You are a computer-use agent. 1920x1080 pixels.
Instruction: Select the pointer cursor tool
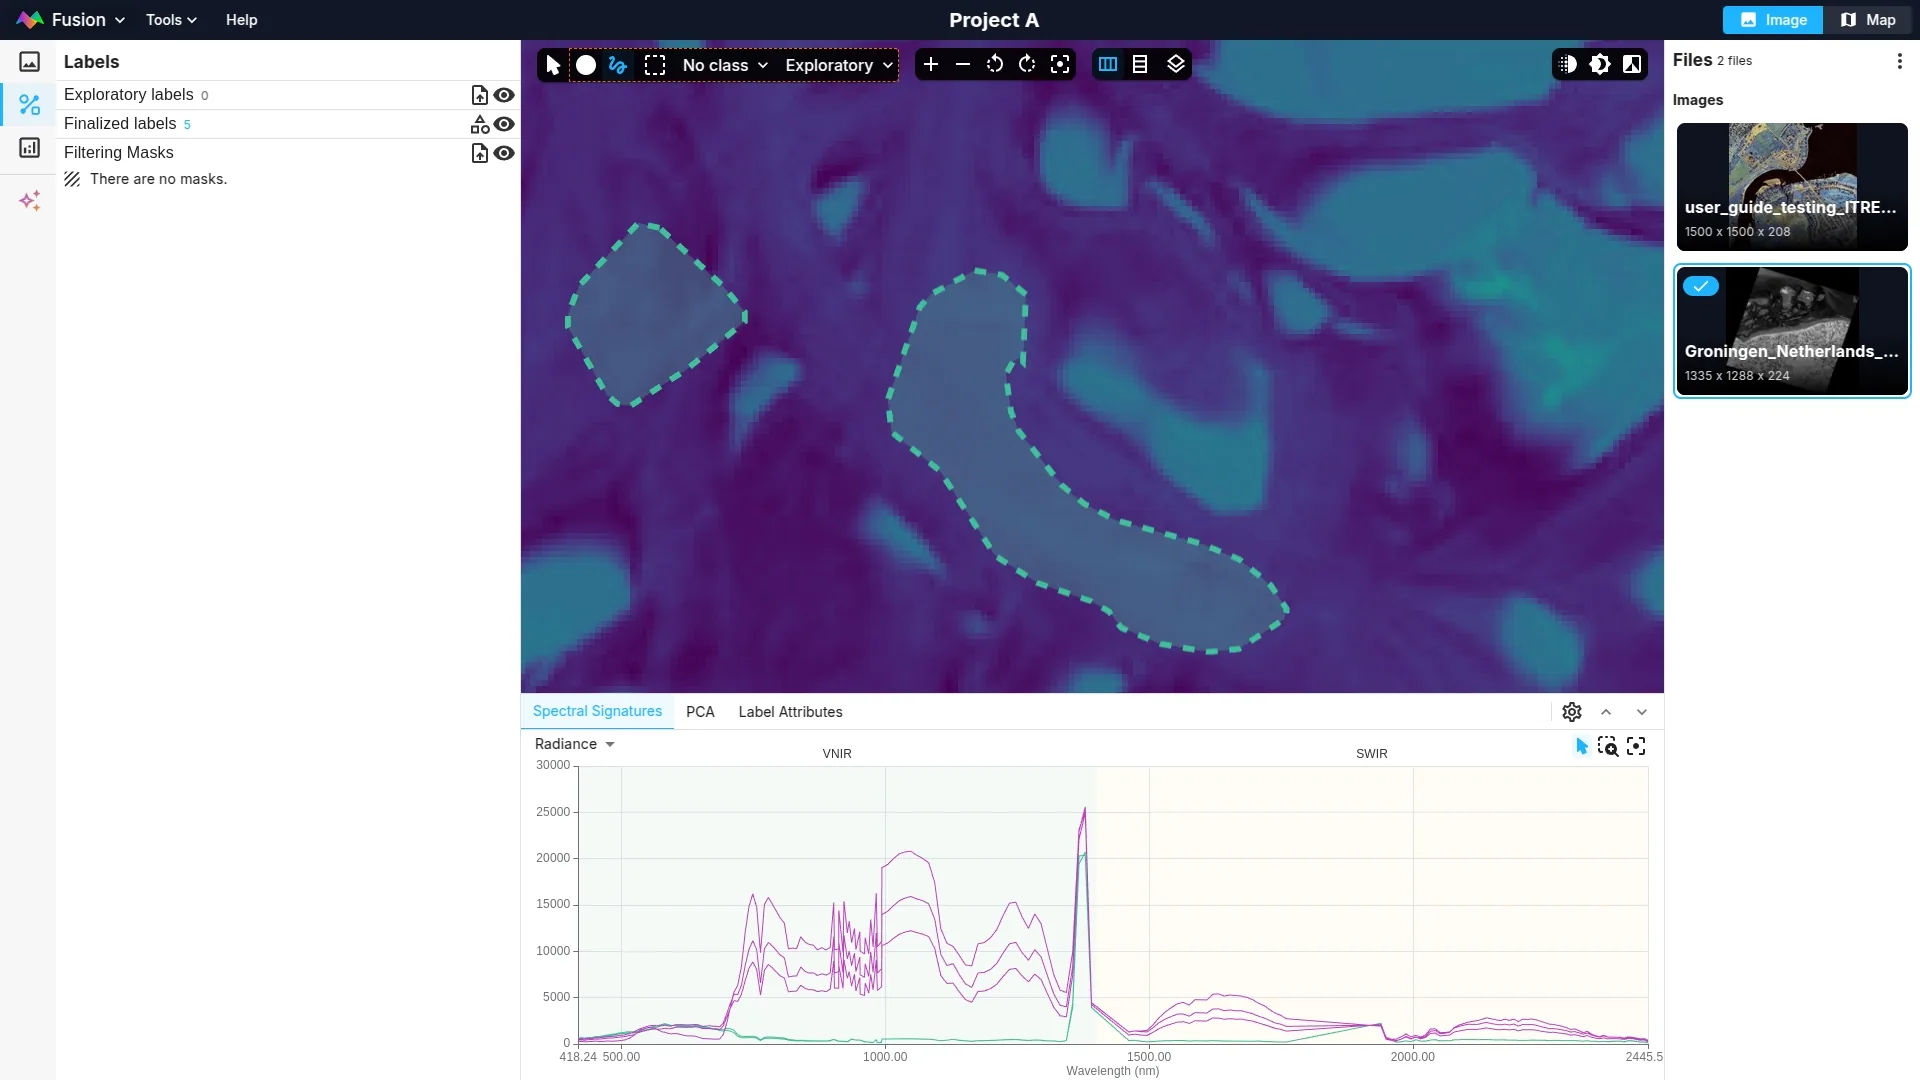click(x=553, y=65)
